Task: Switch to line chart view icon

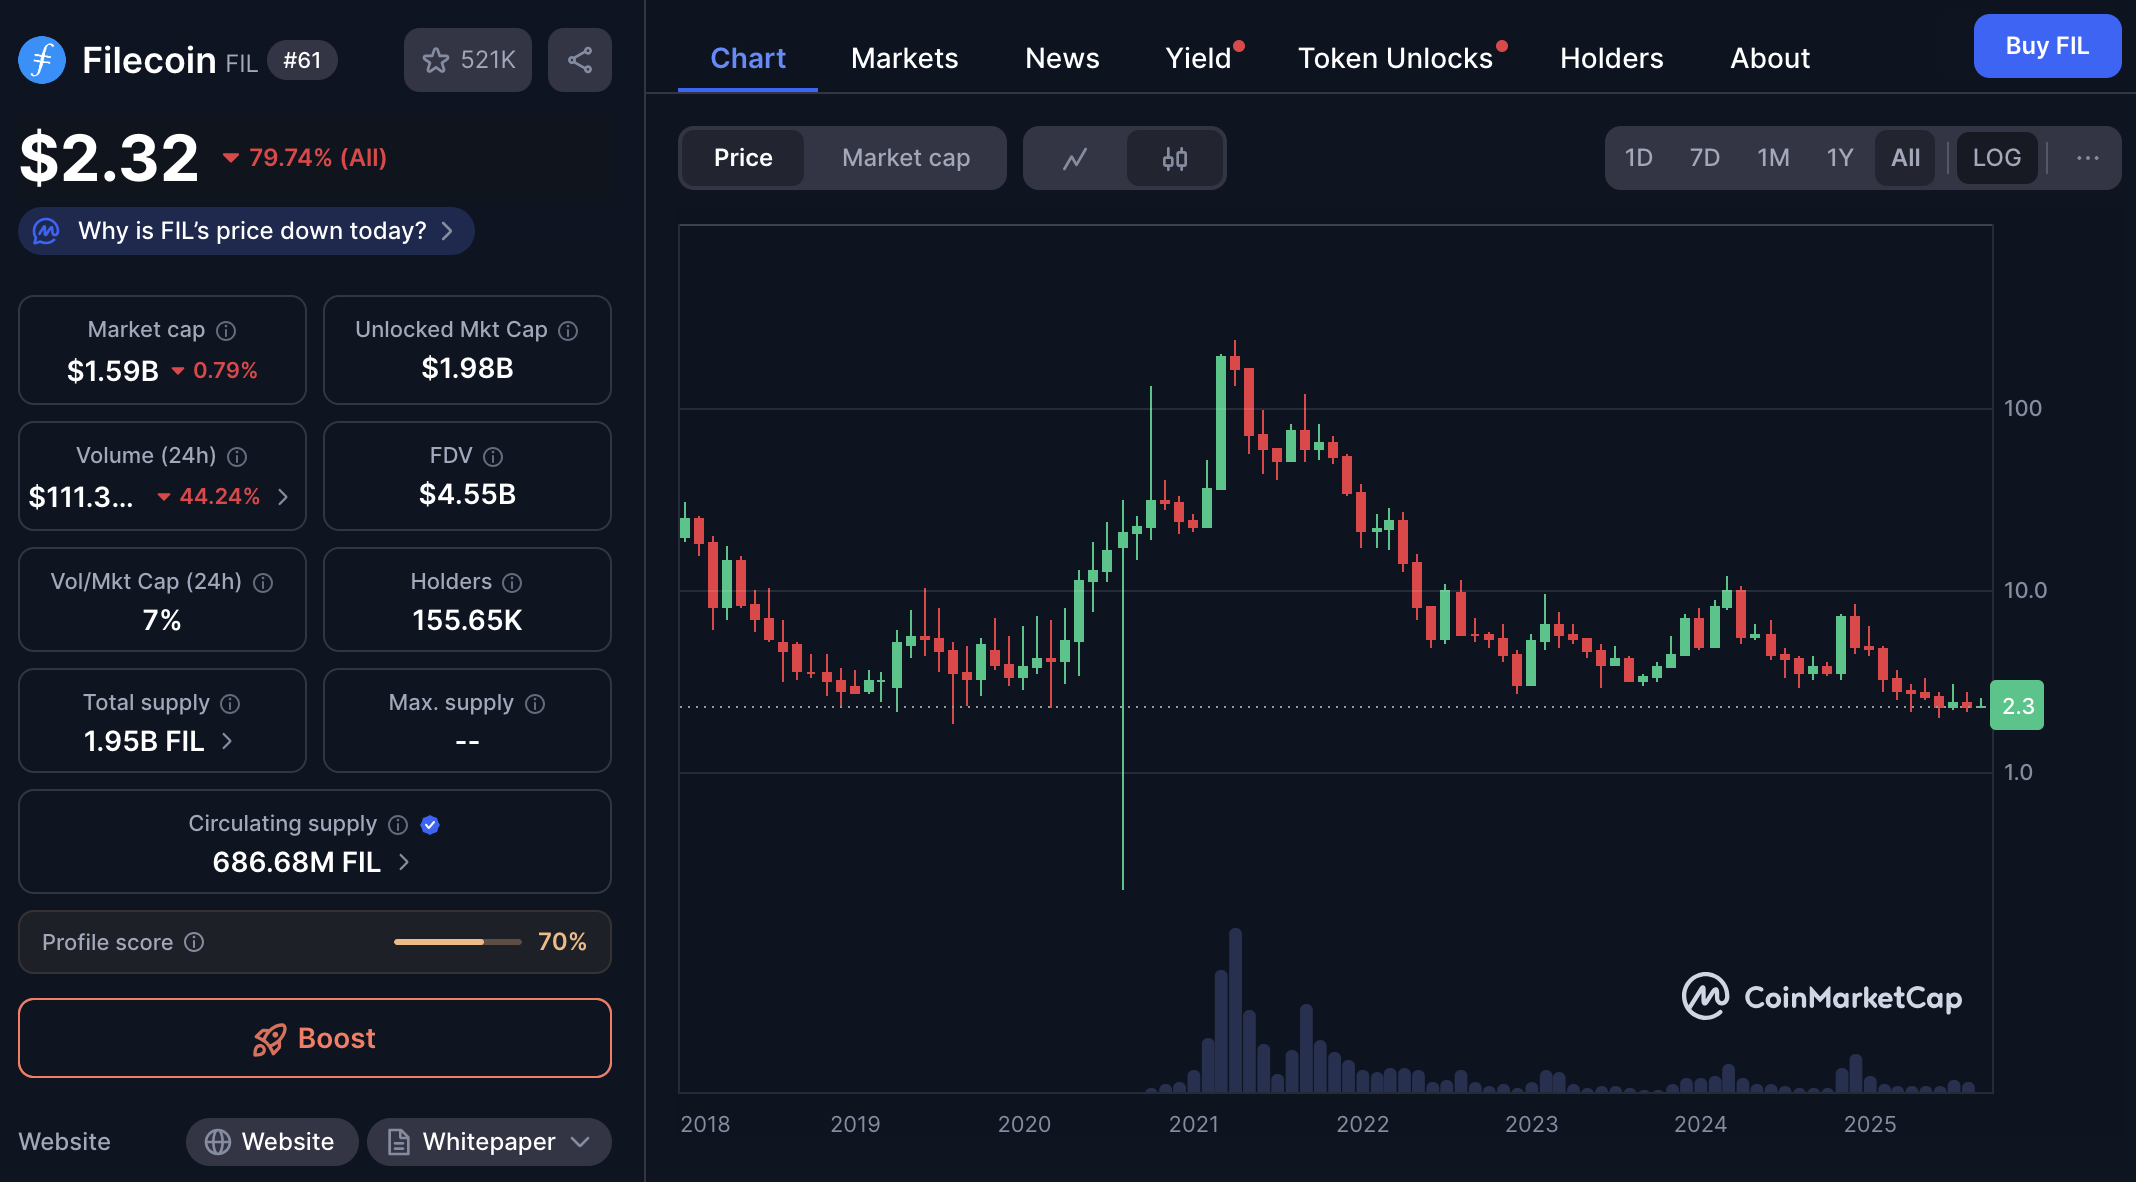Action: (1075, 158)
